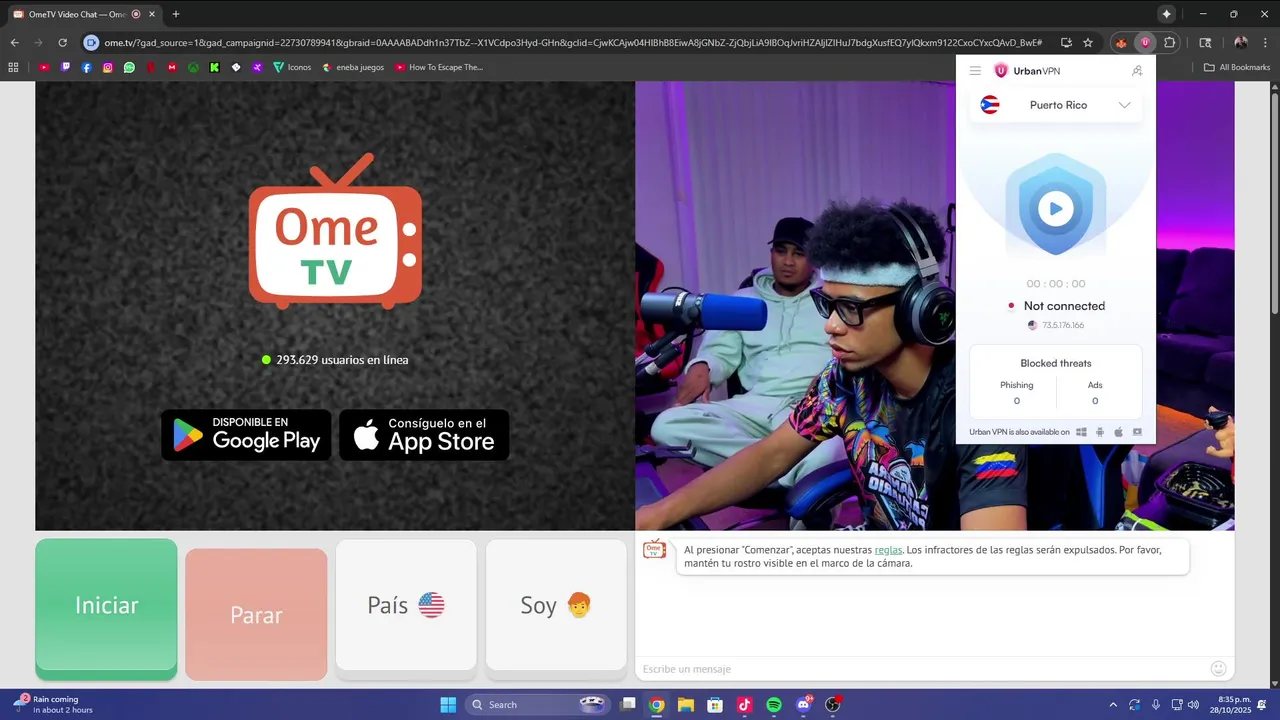The height and width of the screenshot is (720, 1280).
Task: Click the Android platform icon in Urban VPN
Action: pos(1100,432)
